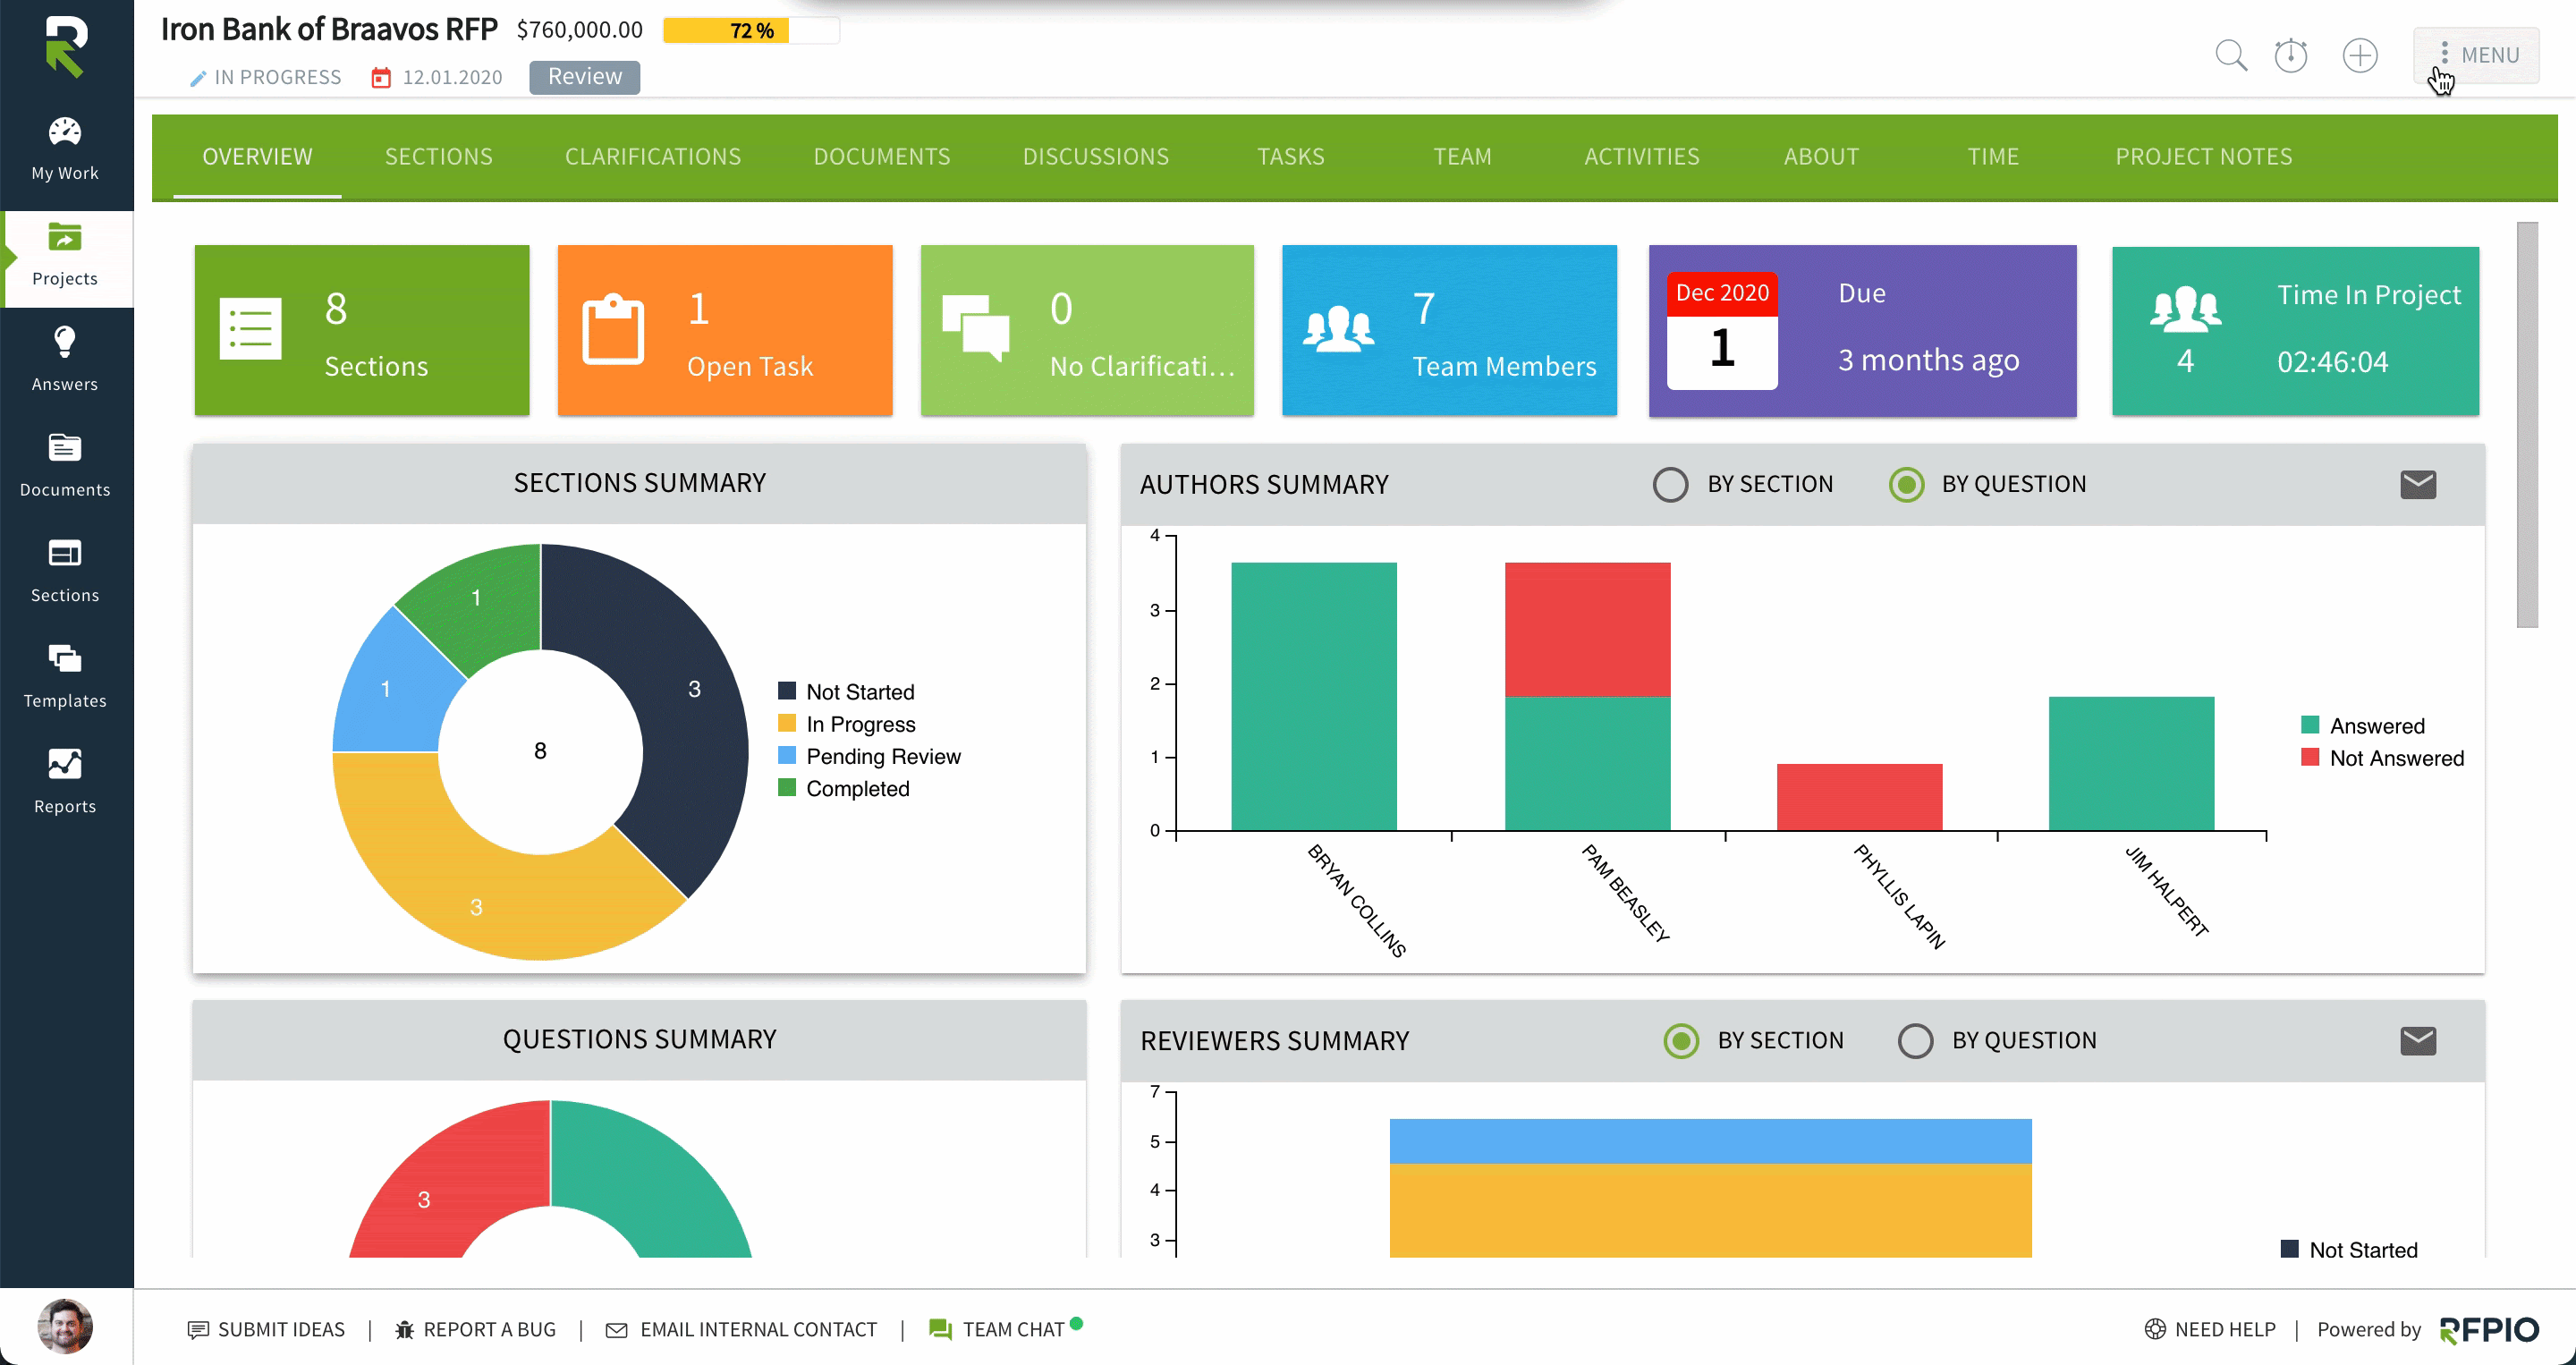
Task: Open Templates in left sidebar
Action: tap(65, 676)
